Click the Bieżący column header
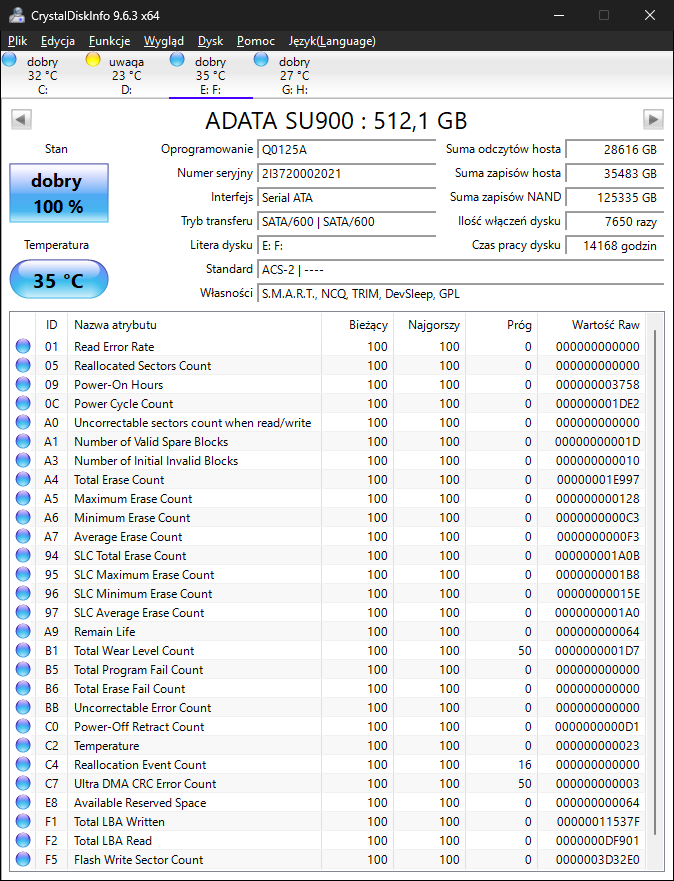 [x=357, y=325]
